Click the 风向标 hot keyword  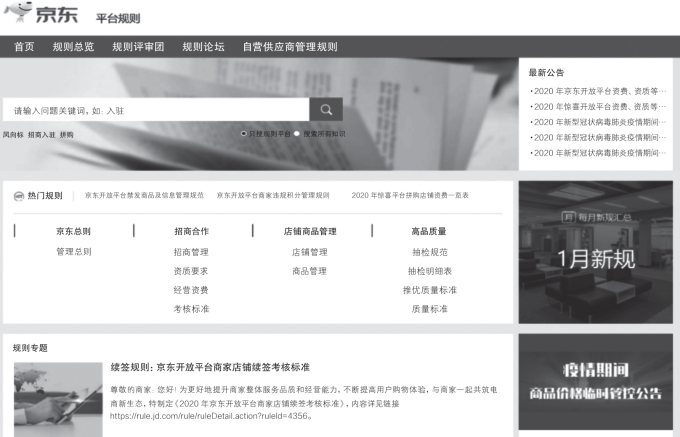click(13, 135)
